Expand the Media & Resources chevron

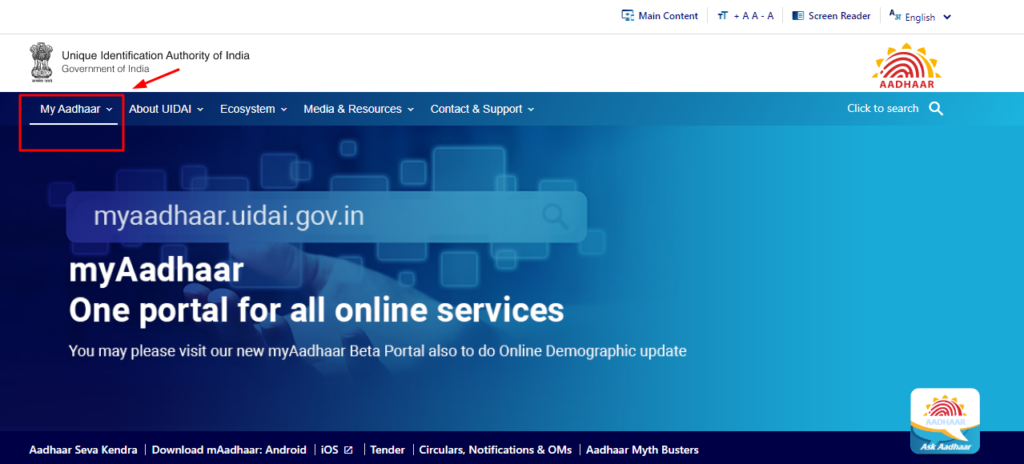410,110
